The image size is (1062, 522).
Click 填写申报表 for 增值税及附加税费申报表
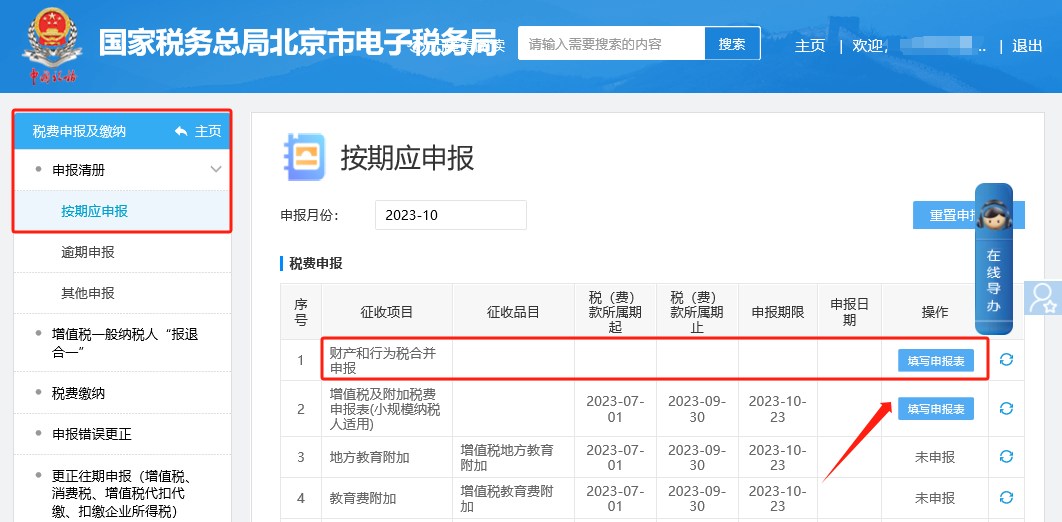point(935,408)
